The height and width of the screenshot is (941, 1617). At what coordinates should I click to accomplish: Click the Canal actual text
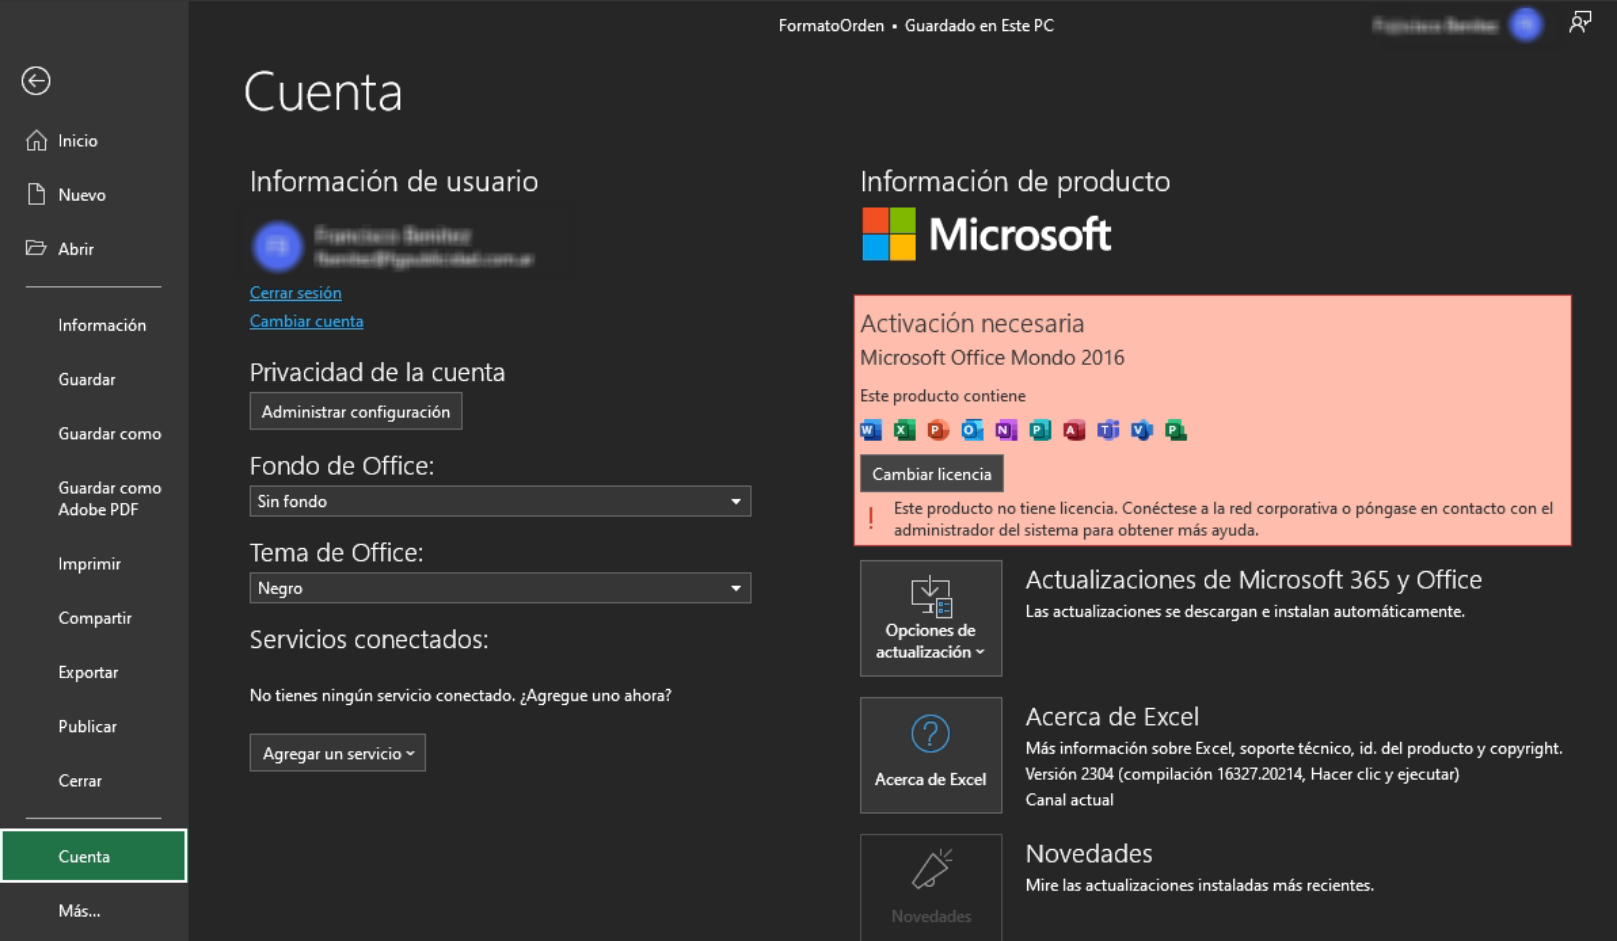pyautogui.click(x=1069, y=800)
